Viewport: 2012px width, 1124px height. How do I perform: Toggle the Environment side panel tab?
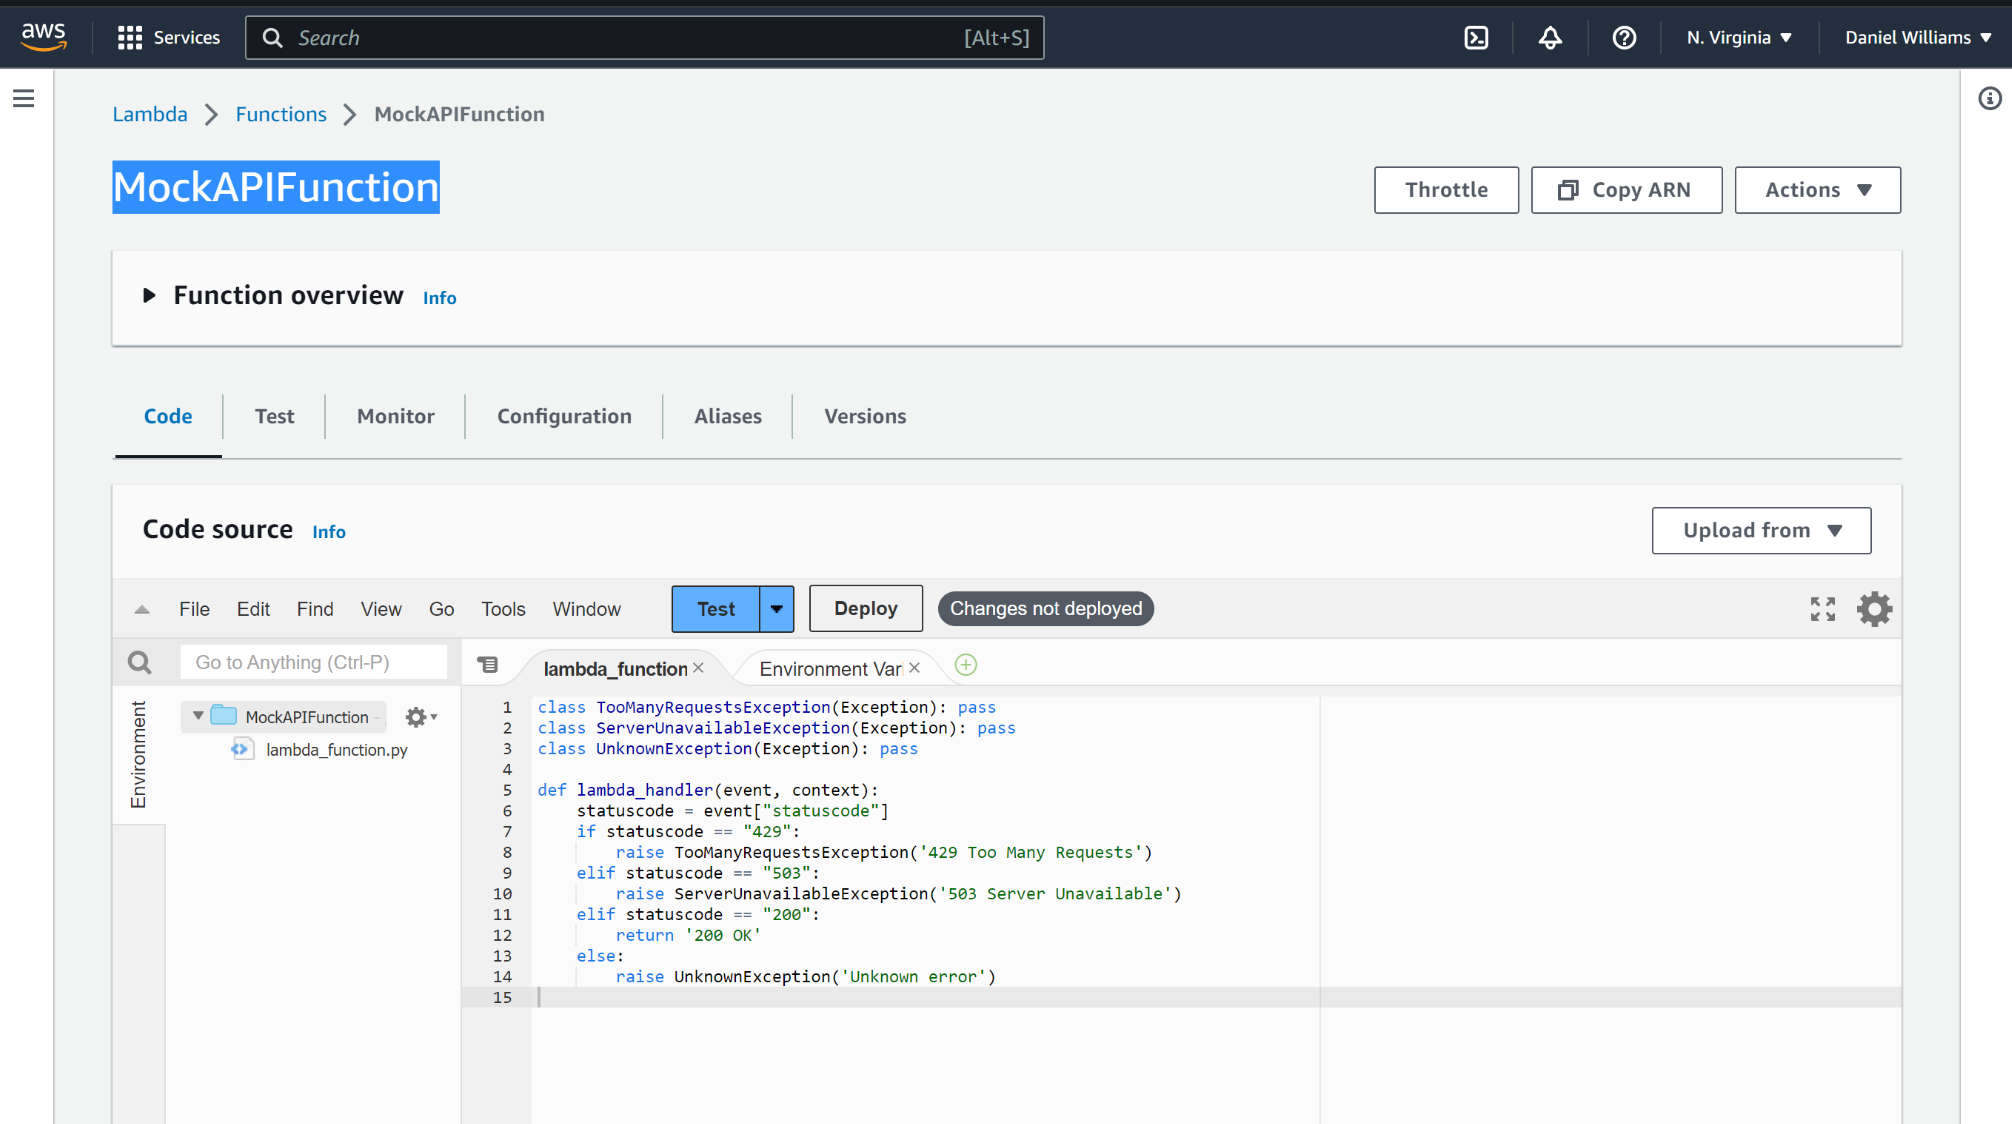(138, 755)
